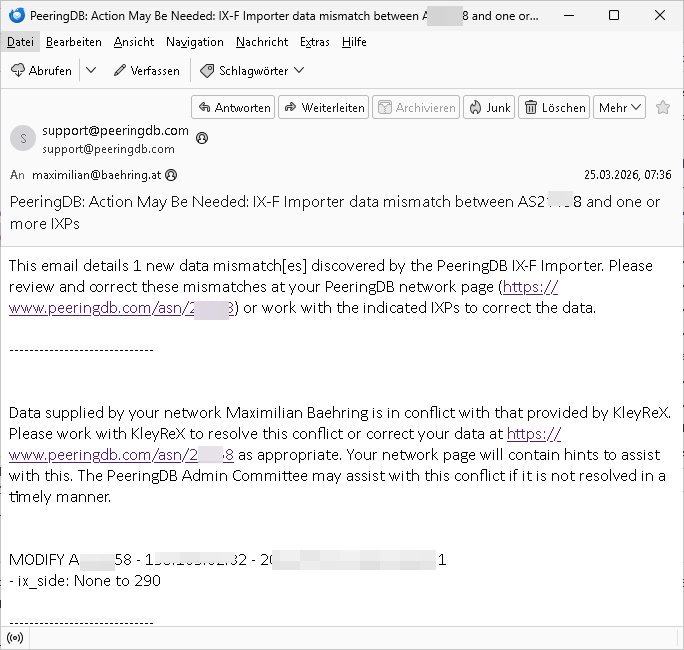
Task: Click the connection status icon in status bar
Action: click(14, 637)
